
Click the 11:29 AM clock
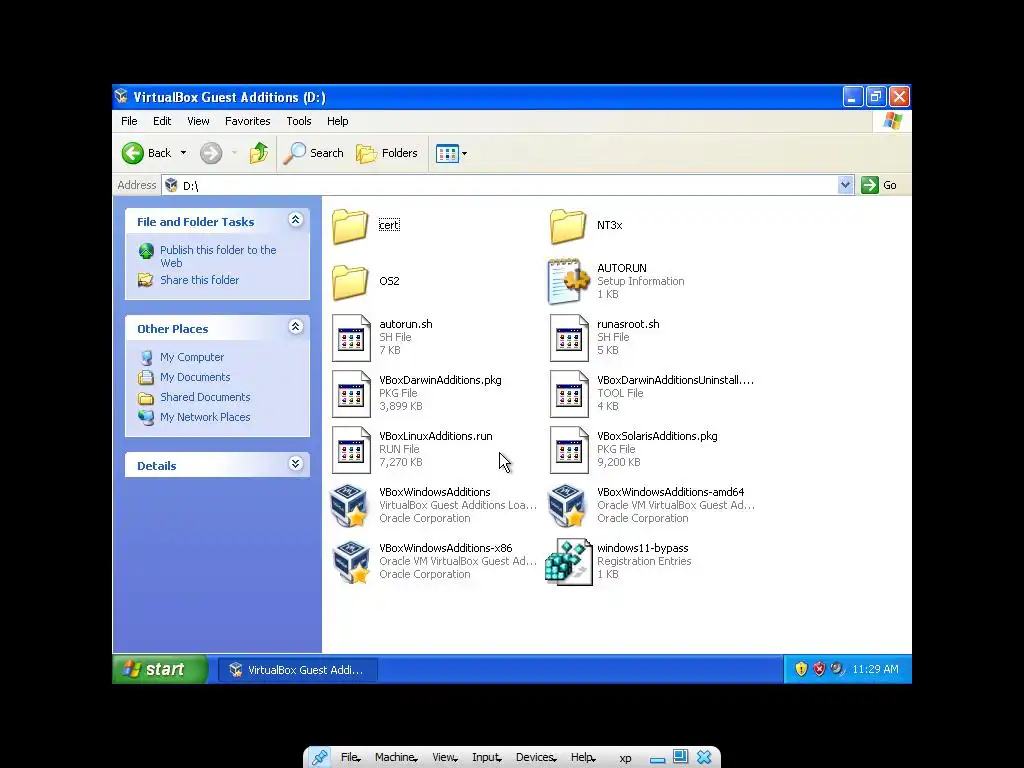click(x=875, y=669)
